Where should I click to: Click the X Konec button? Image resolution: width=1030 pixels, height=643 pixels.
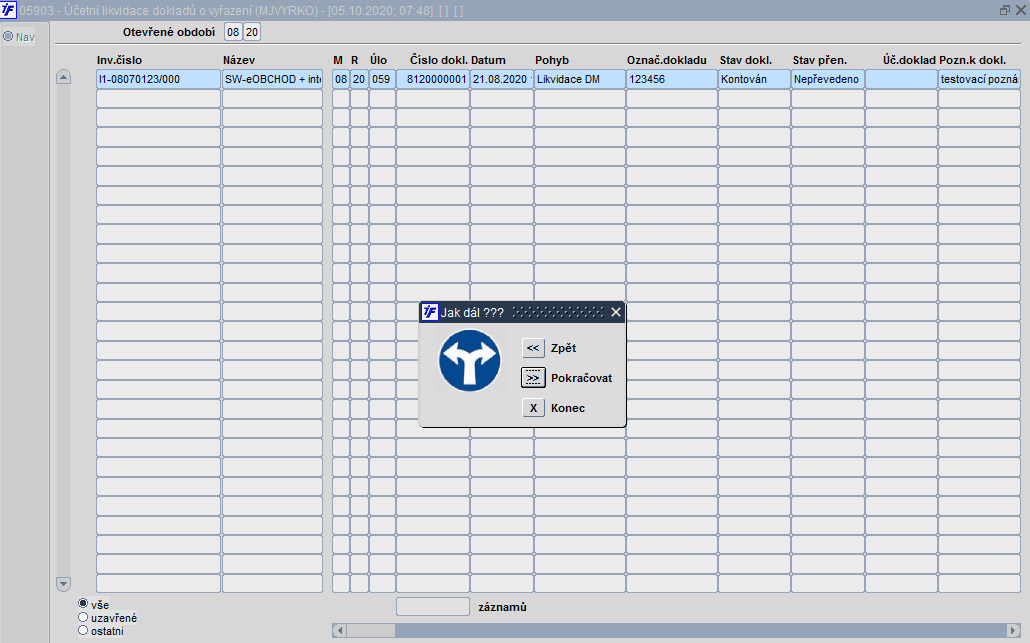tap(533, 408)
